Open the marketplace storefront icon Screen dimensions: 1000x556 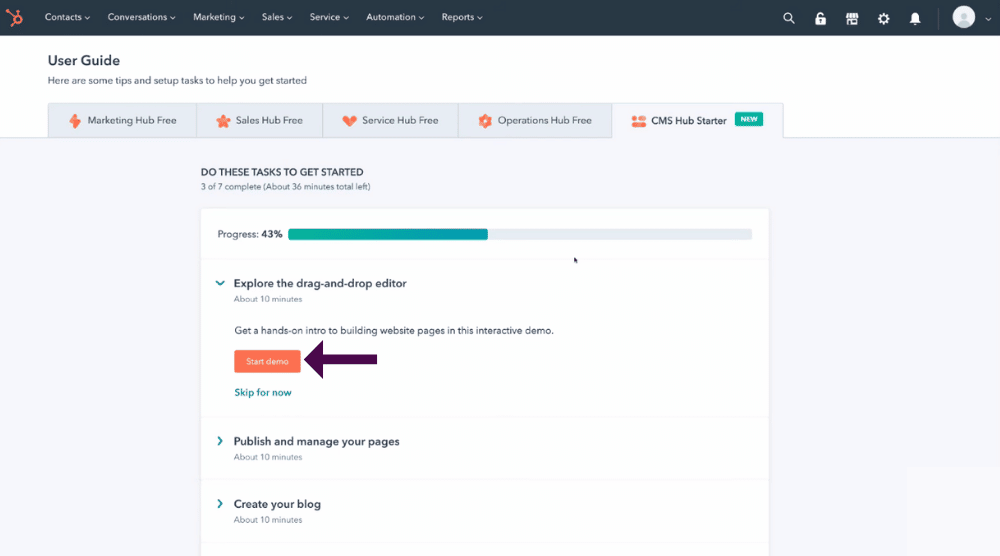[852, 18]
